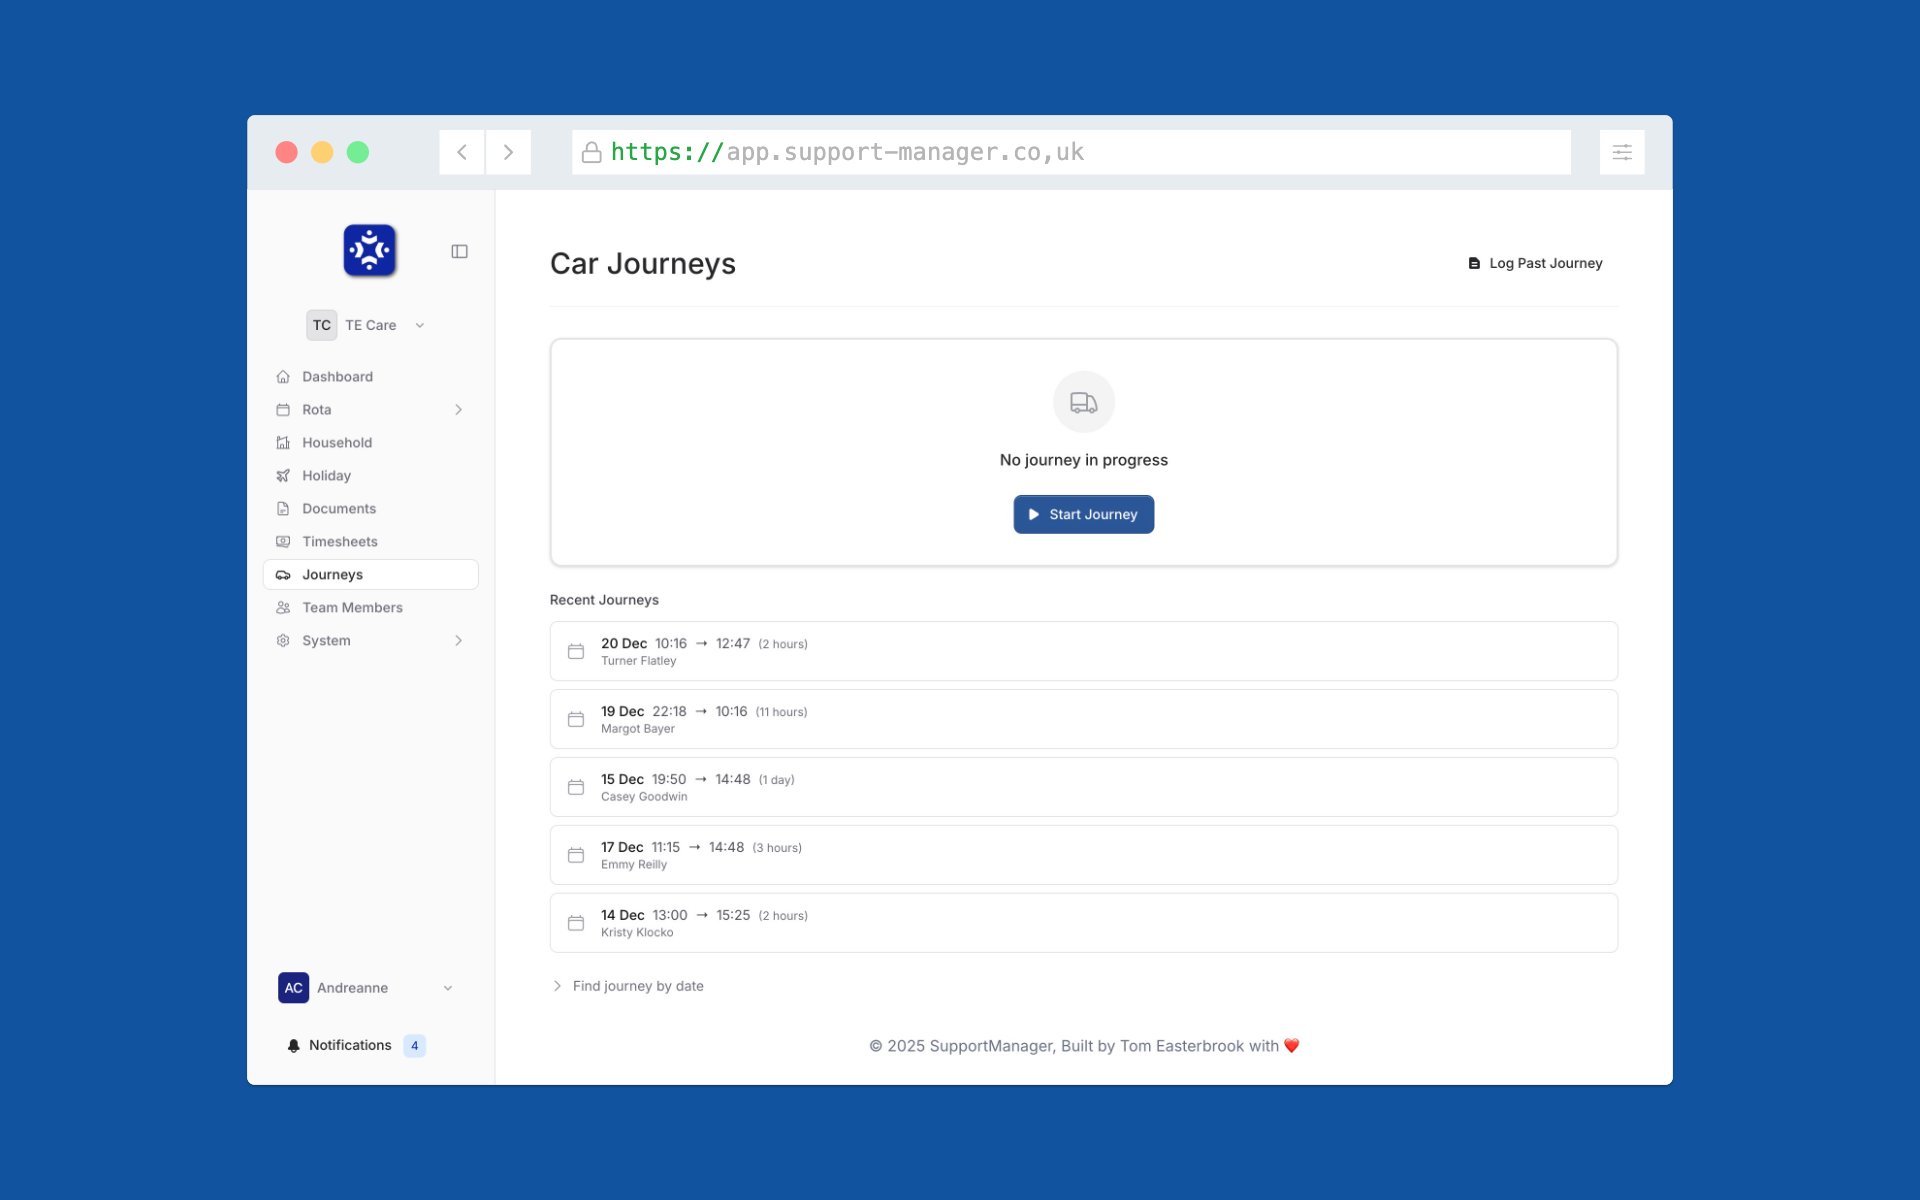The height and width of the screenshot is (1200, 1920).
Task: Open the TE Care organization dropdown
Action: (x=419, y=325)
